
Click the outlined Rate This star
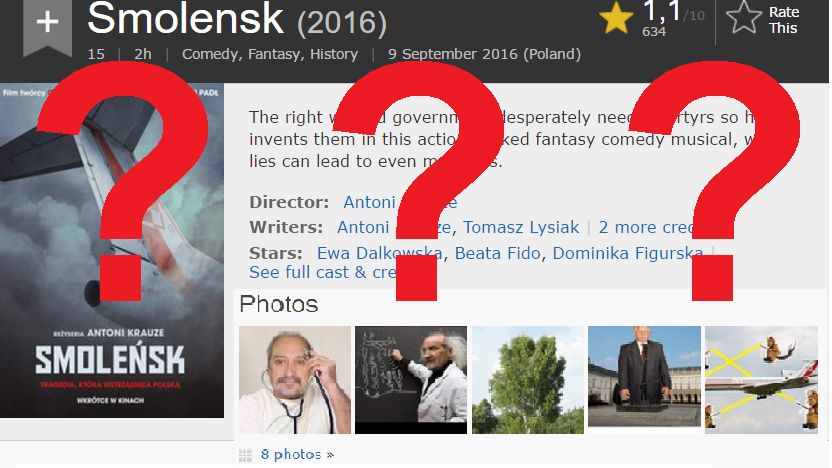pyautogui.click(x=743, y=18)
